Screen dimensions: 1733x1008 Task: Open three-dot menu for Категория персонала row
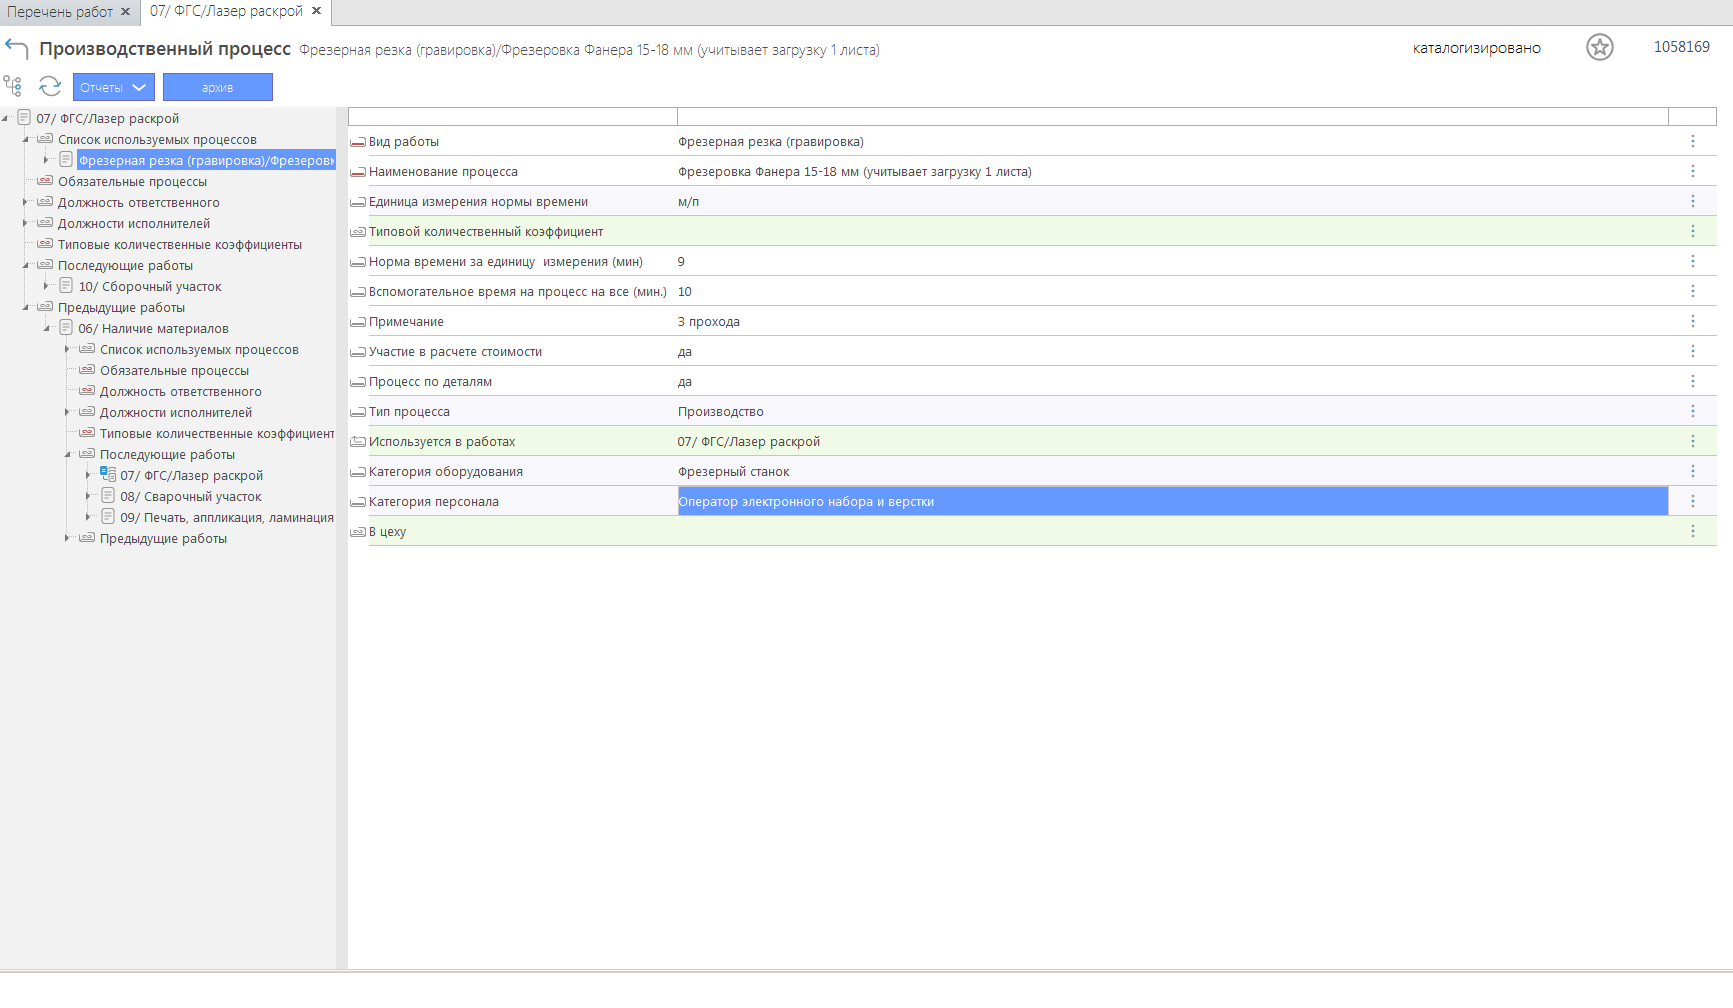point(1692,502)
